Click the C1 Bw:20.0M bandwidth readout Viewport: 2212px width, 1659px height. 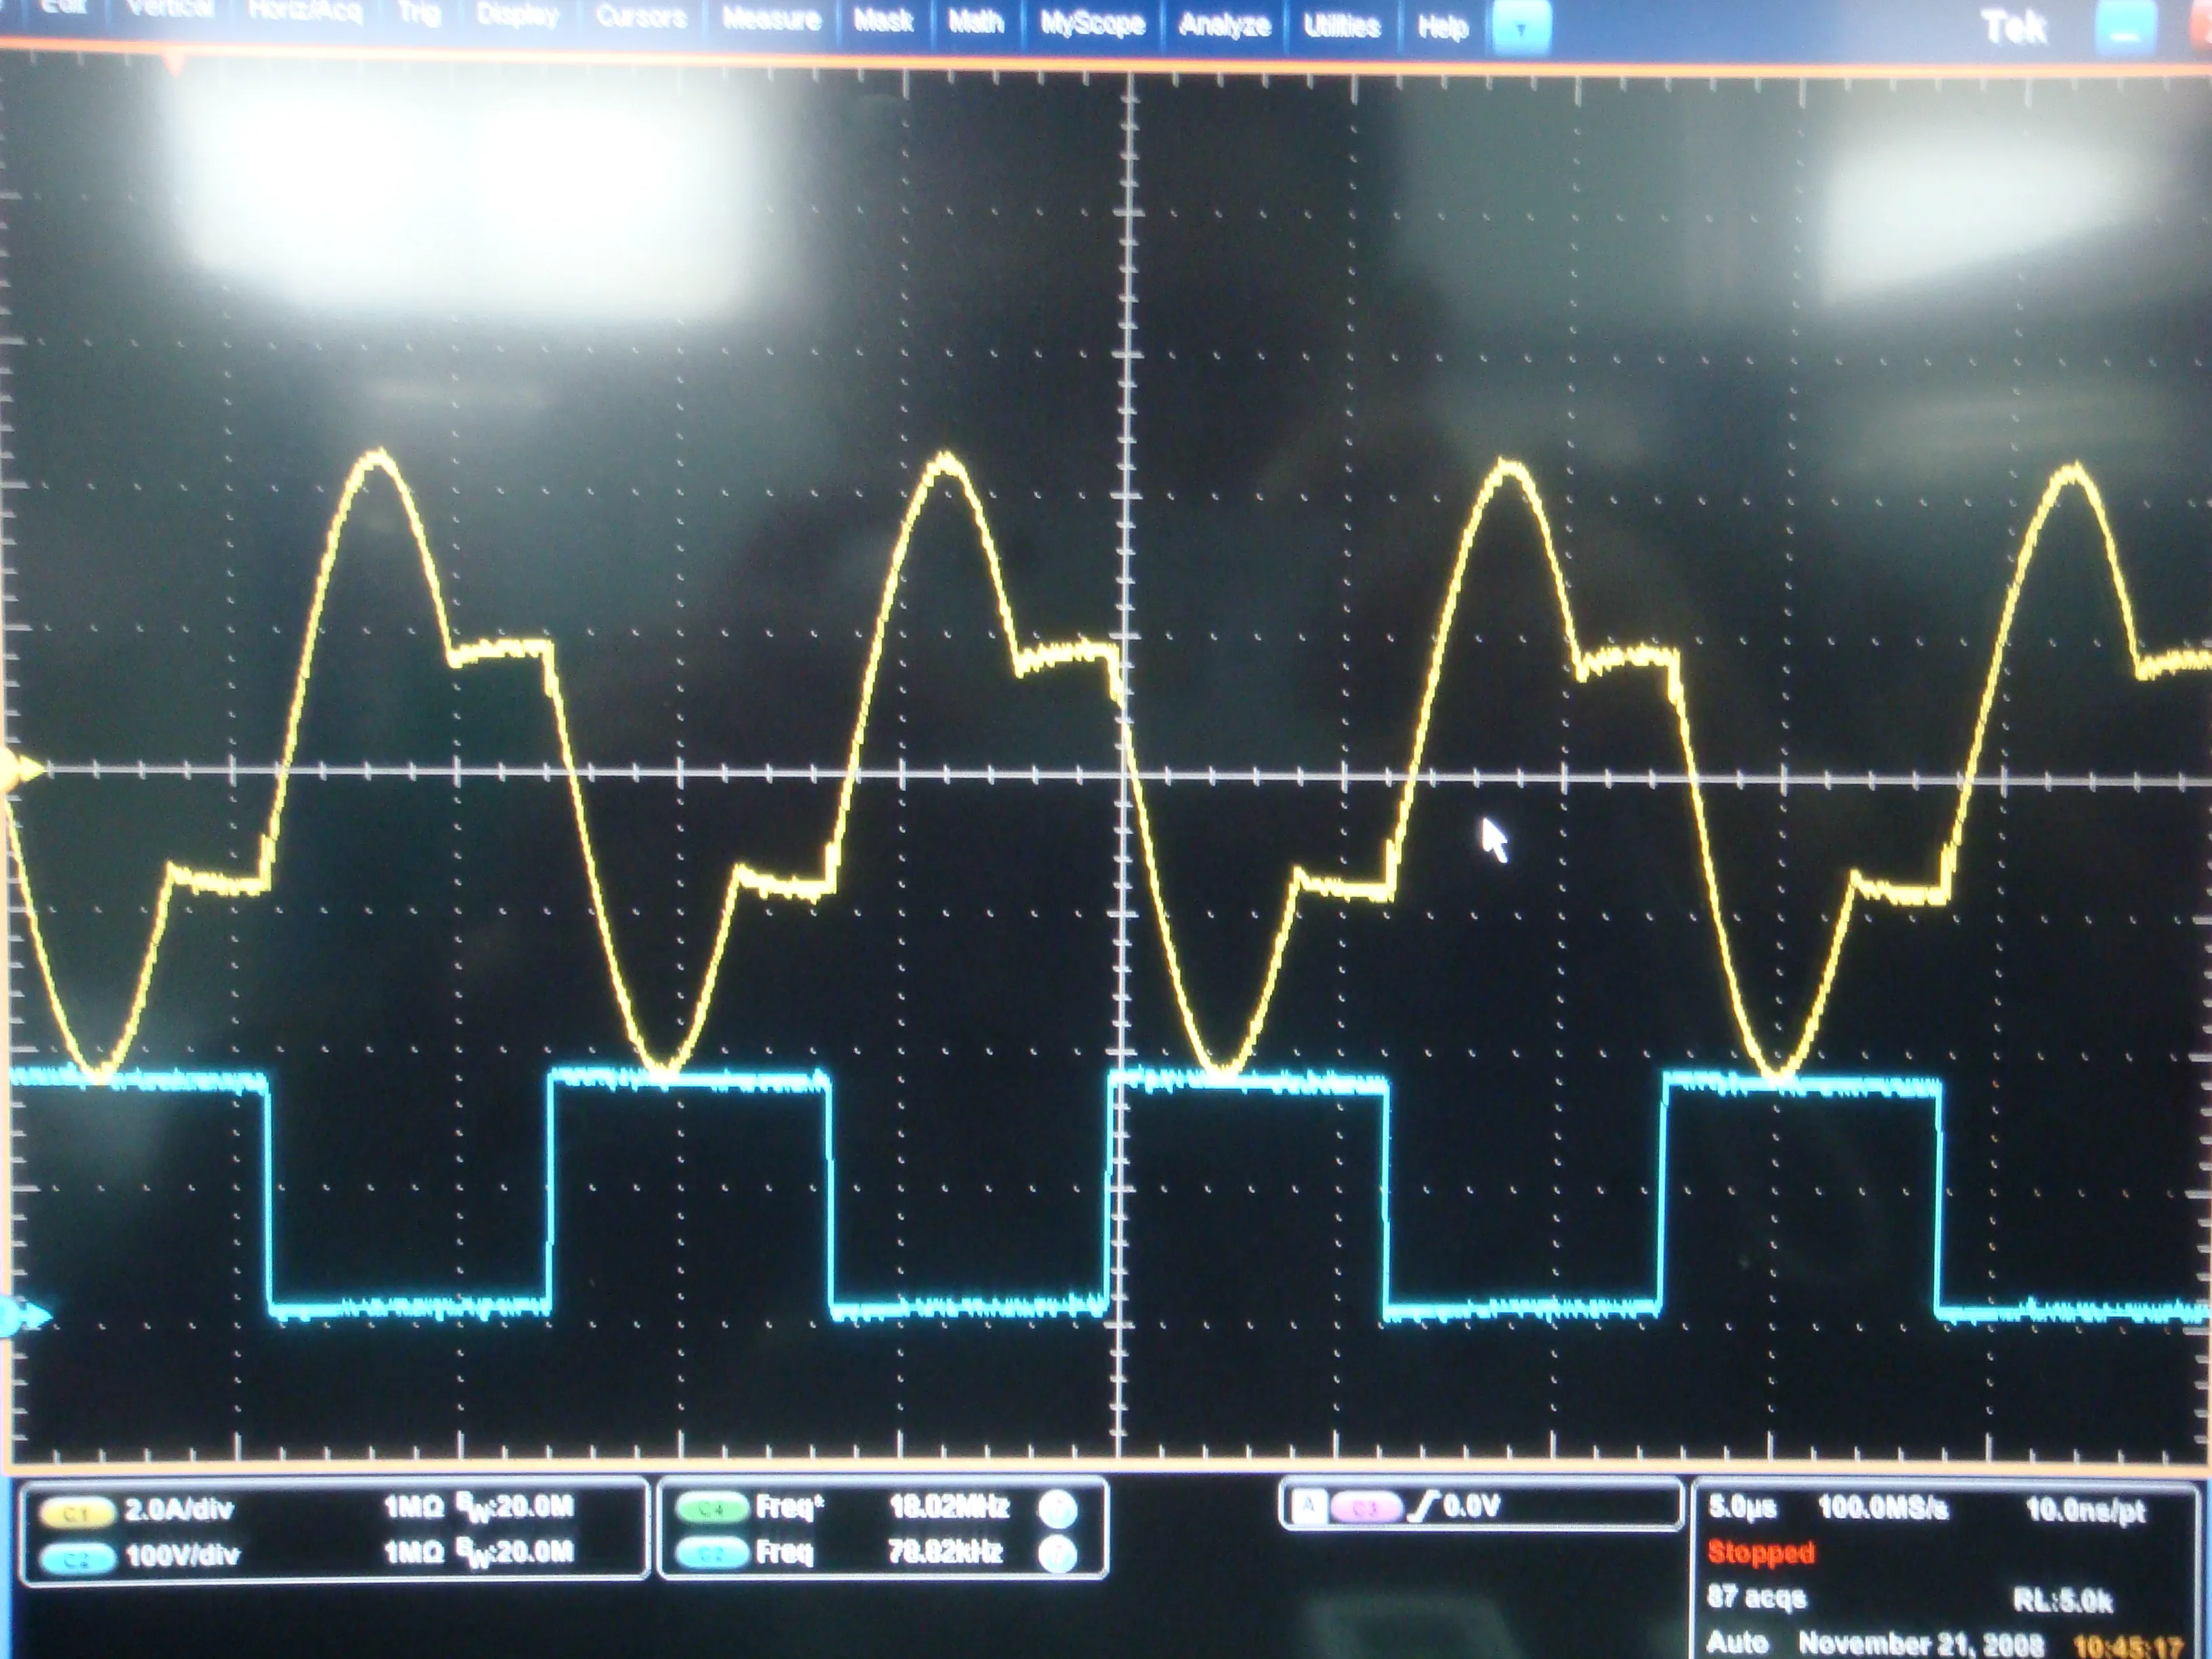(x=515, y=1508)
